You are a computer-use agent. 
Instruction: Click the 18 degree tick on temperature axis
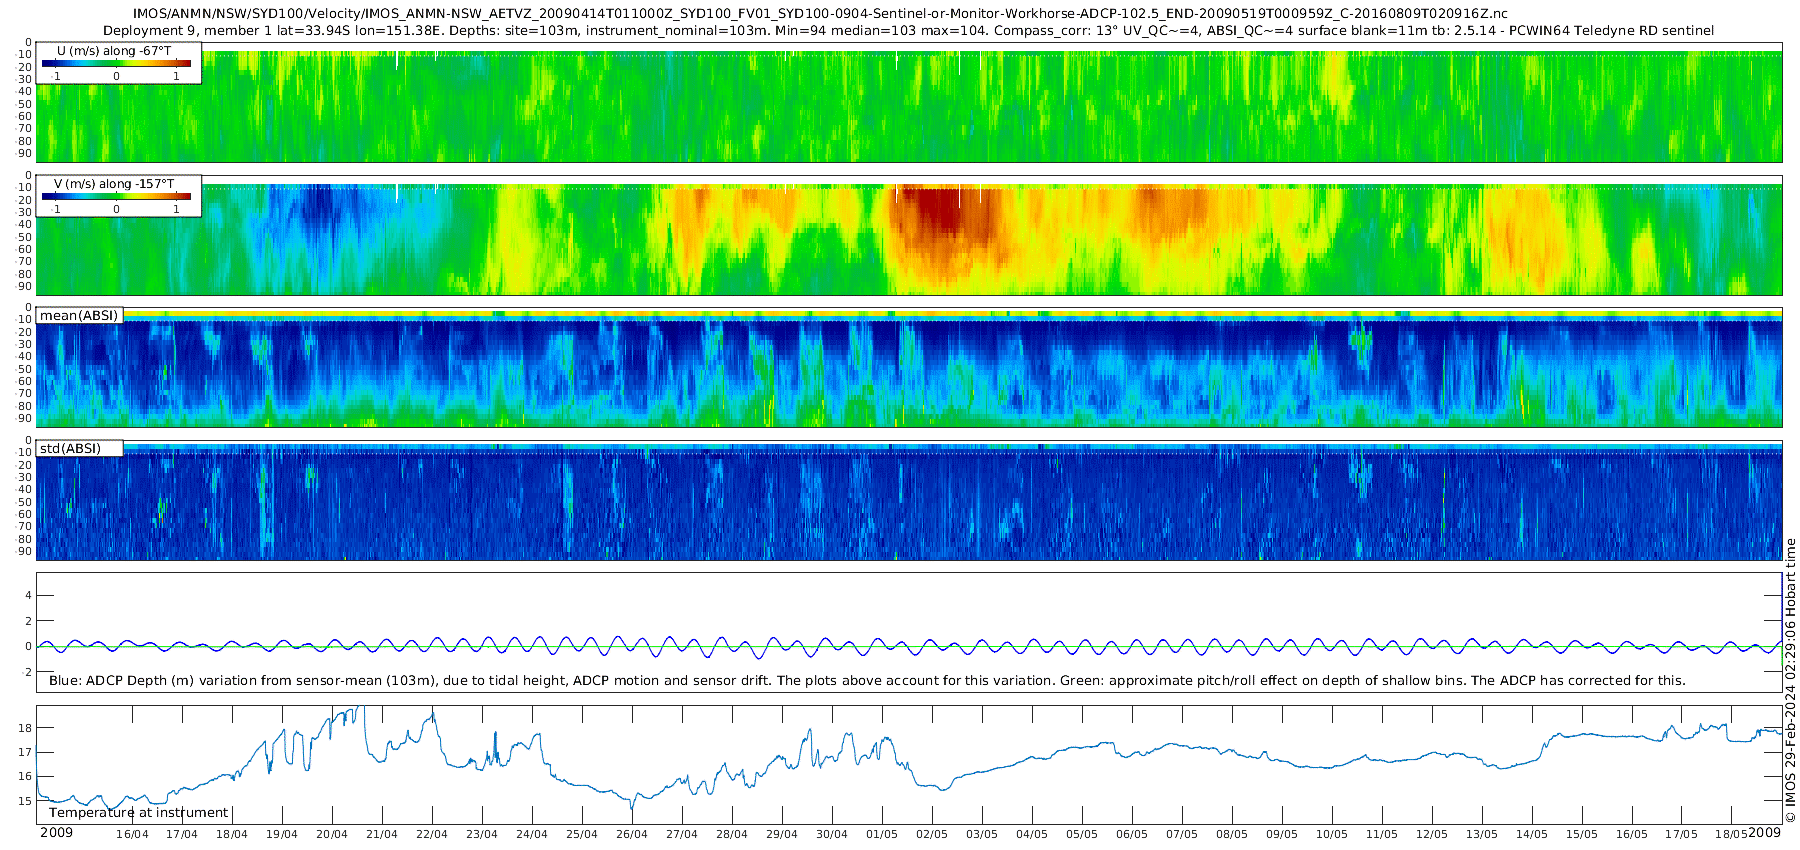[x=26, y=728]
